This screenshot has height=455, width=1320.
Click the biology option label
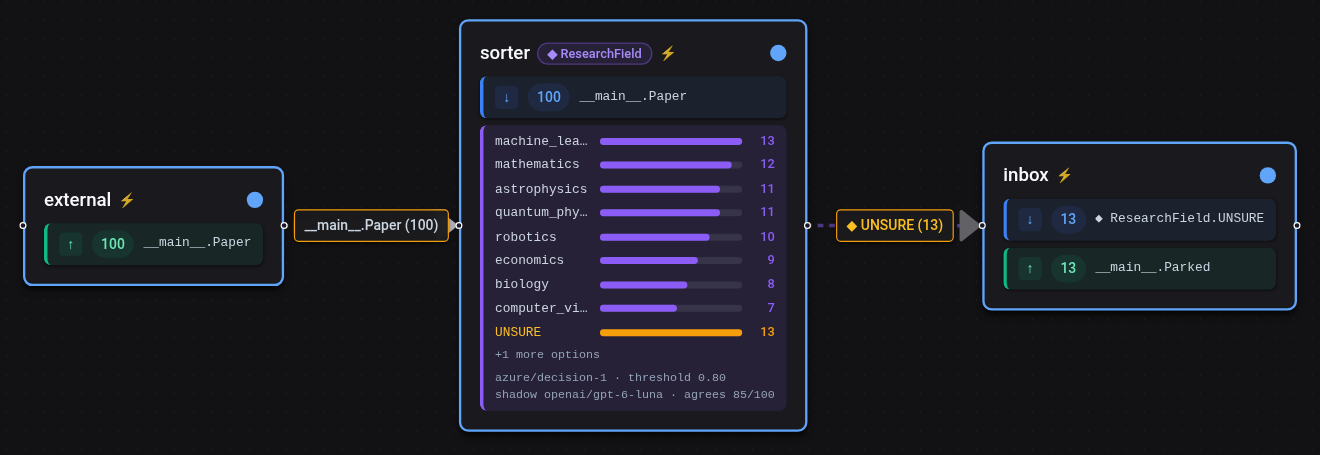pyautogui.click(x=522, y=284)
